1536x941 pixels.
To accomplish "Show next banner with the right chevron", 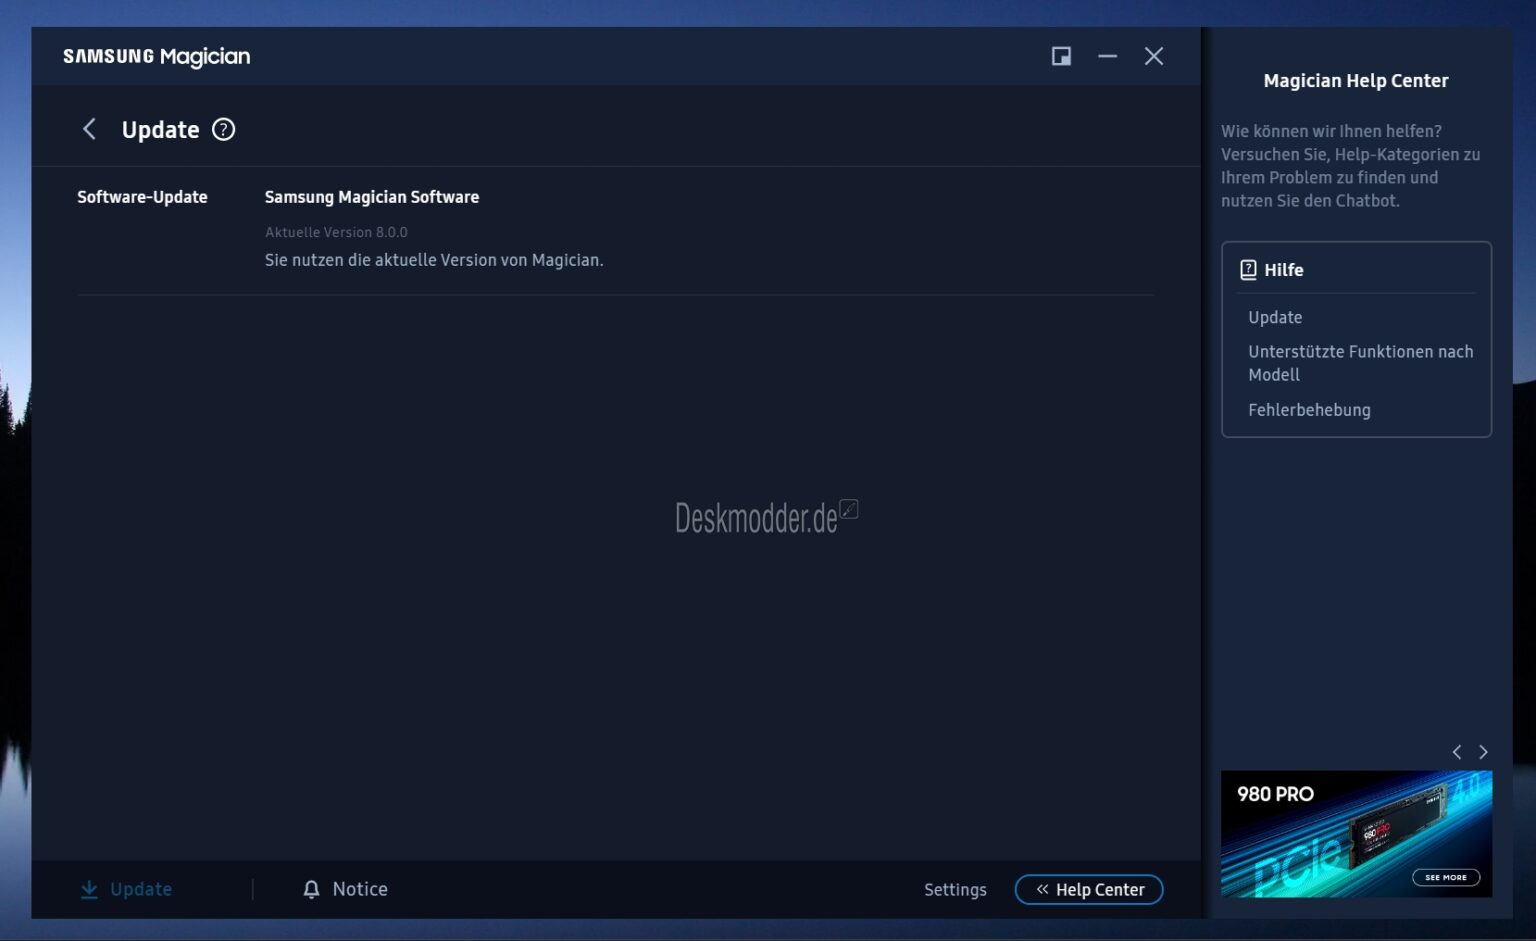I will pos(1482,751).
